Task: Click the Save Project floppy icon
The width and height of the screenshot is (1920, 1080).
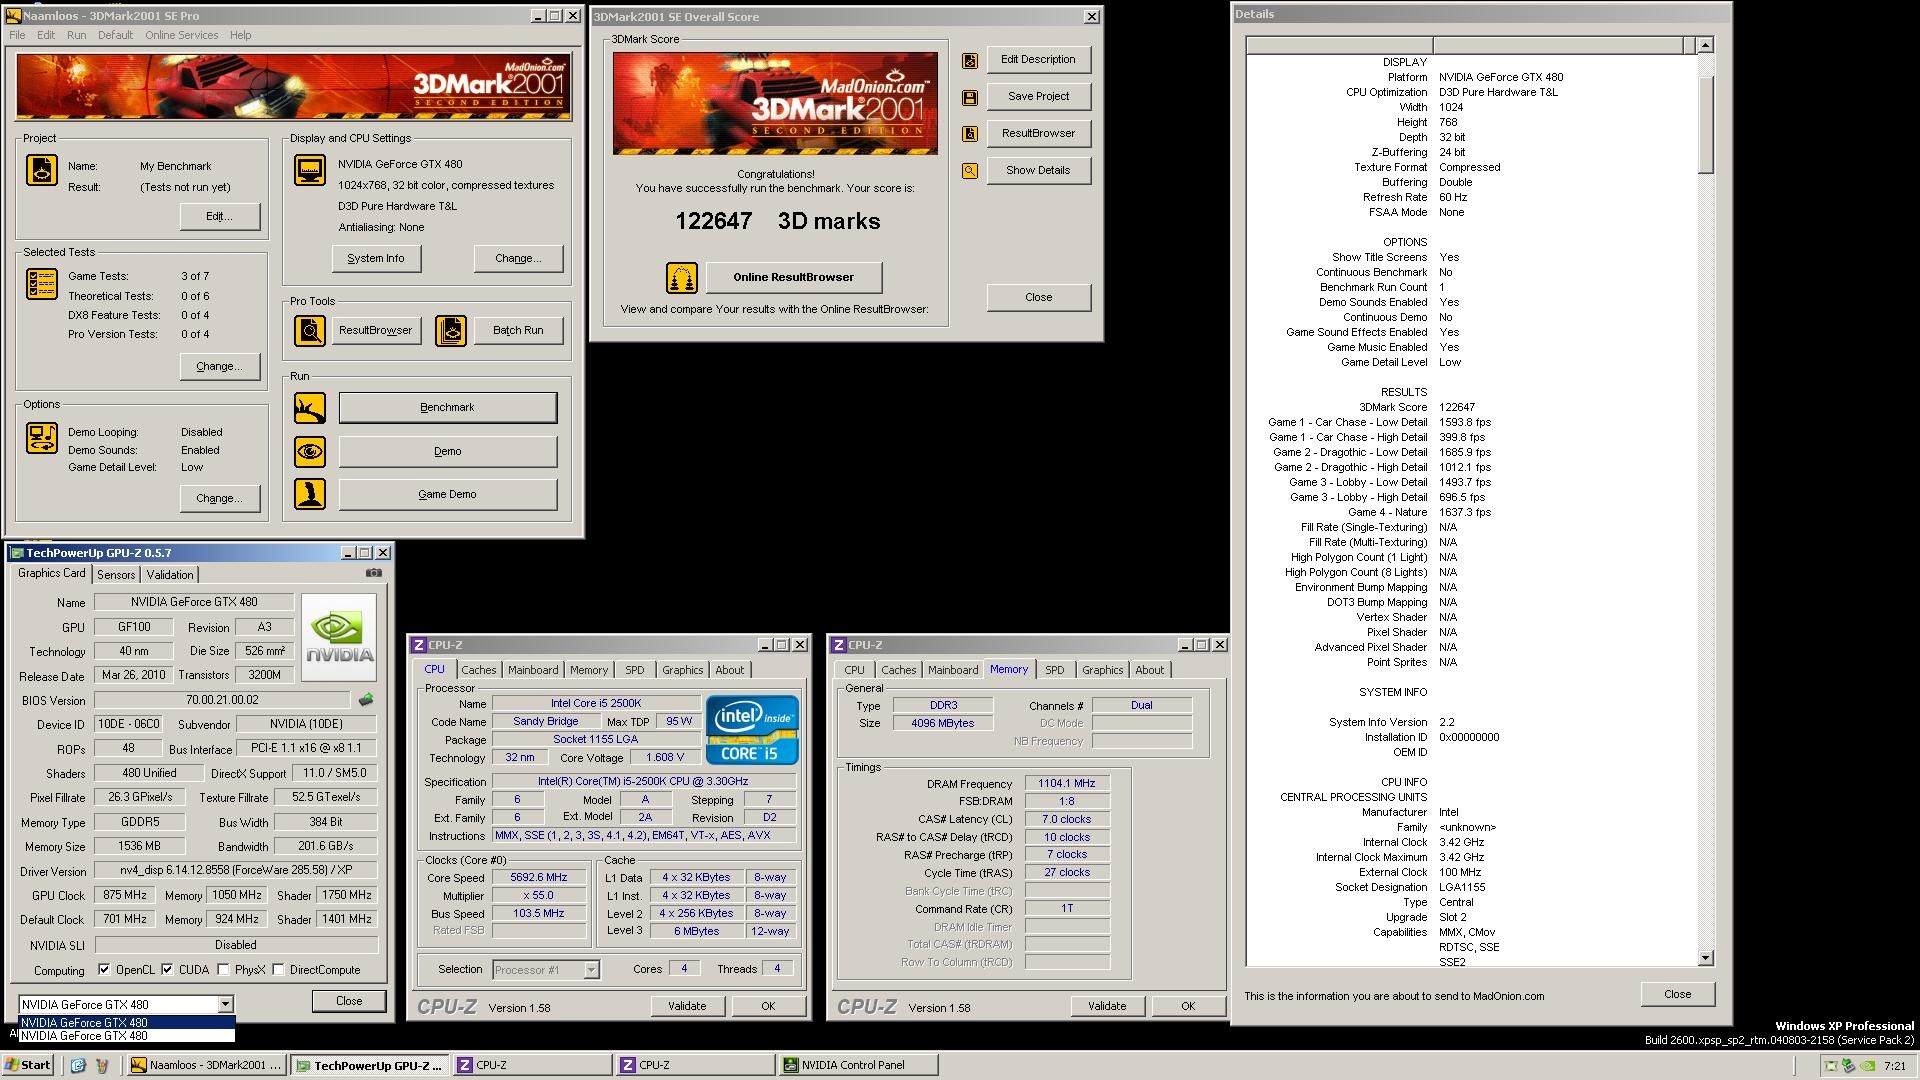Action: 970,97
